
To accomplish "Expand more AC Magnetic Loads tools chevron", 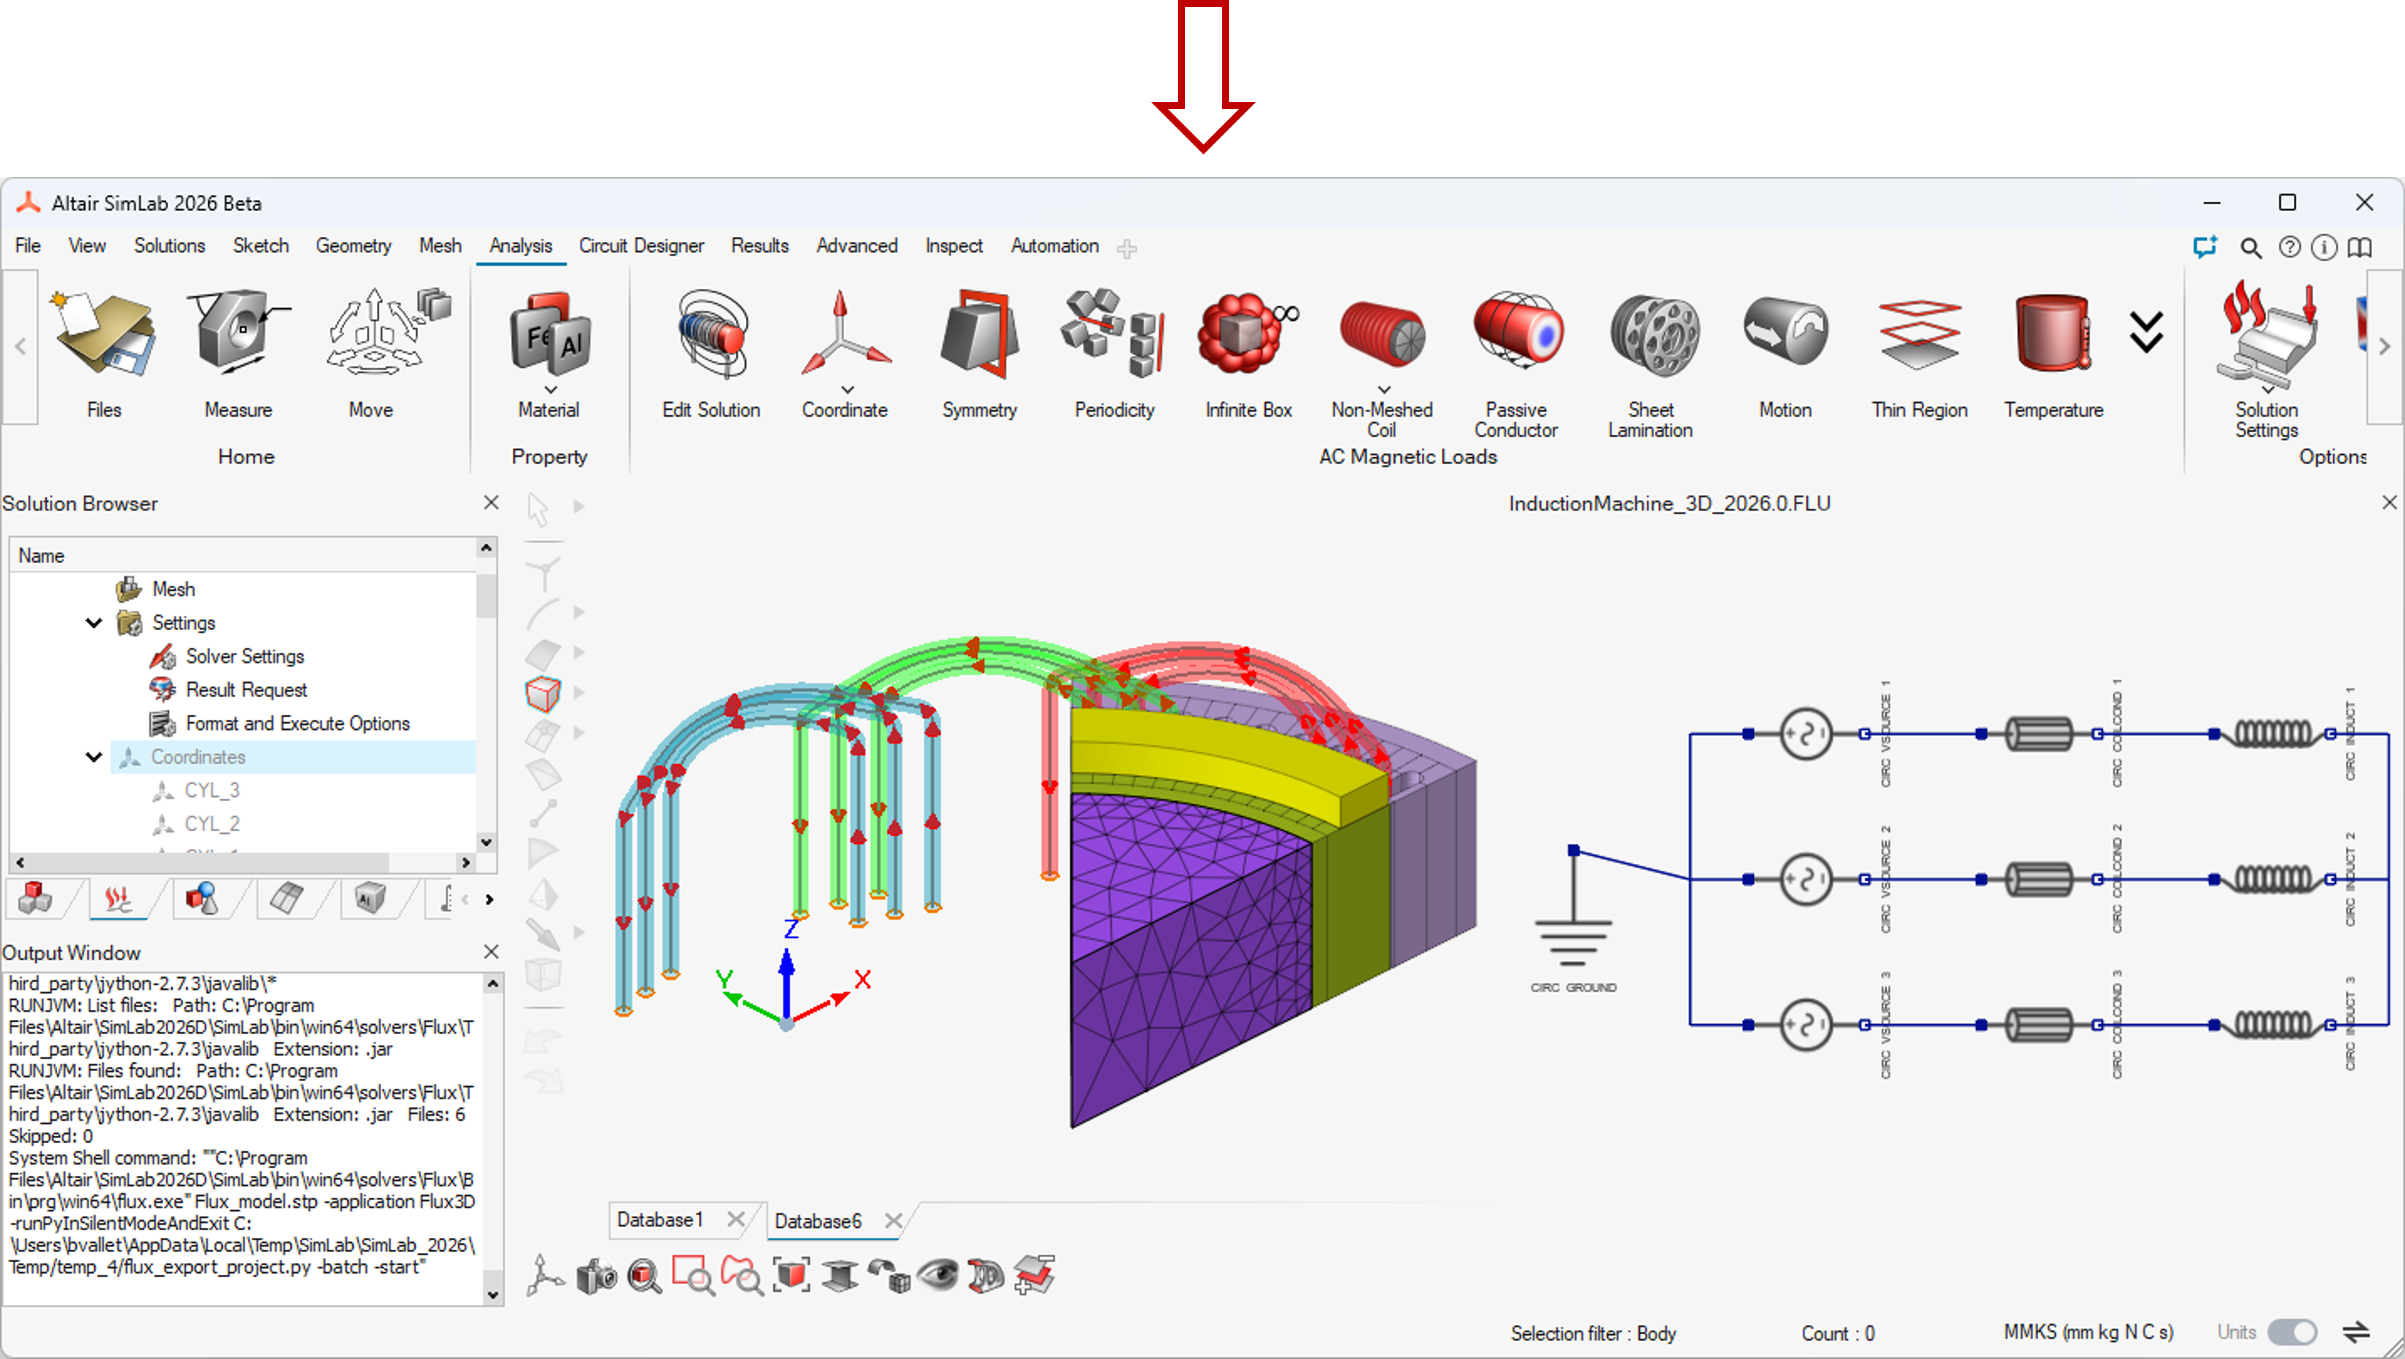I will (x=2146, y=333).
